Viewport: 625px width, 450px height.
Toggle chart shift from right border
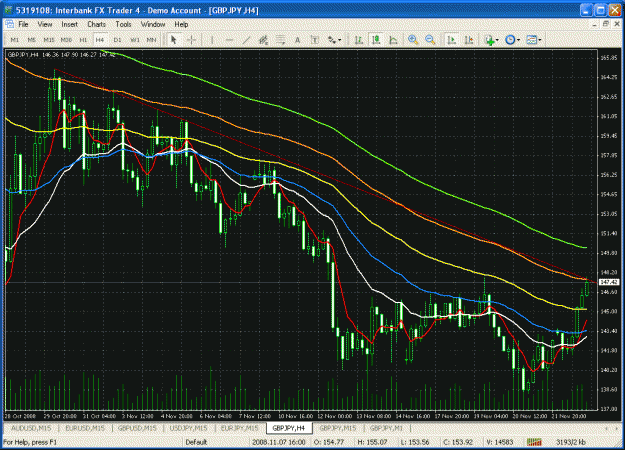coord(468,40)
